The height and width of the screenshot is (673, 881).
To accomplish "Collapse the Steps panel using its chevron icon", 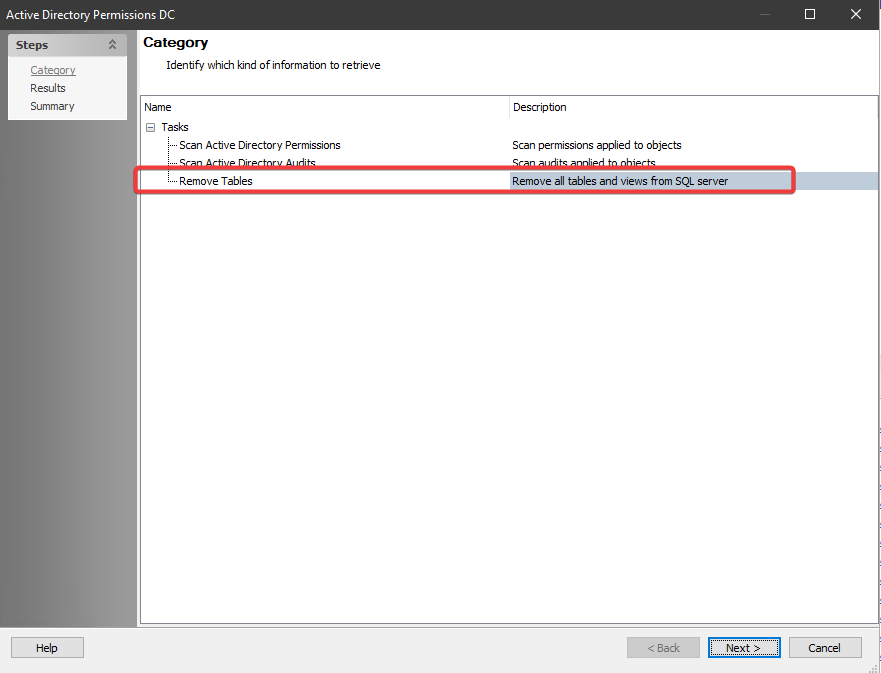I will tap(112, 44).
